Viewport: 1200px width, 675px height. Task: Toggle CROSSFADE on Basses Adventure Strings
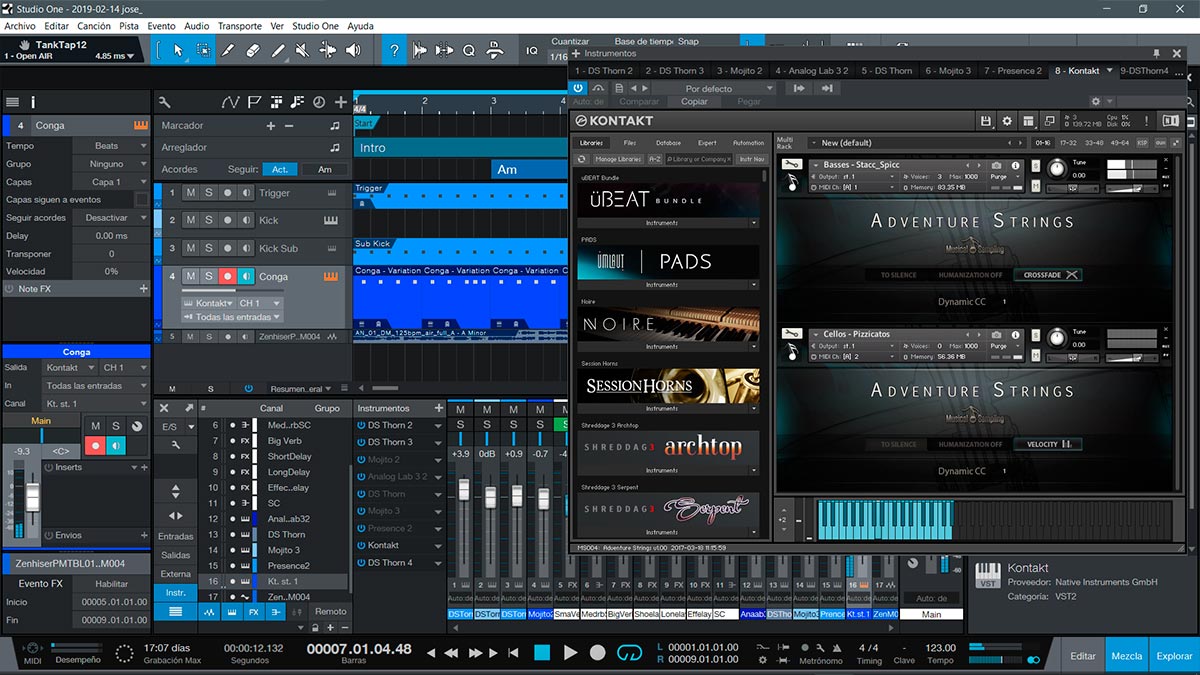(x=1047, y=275)
